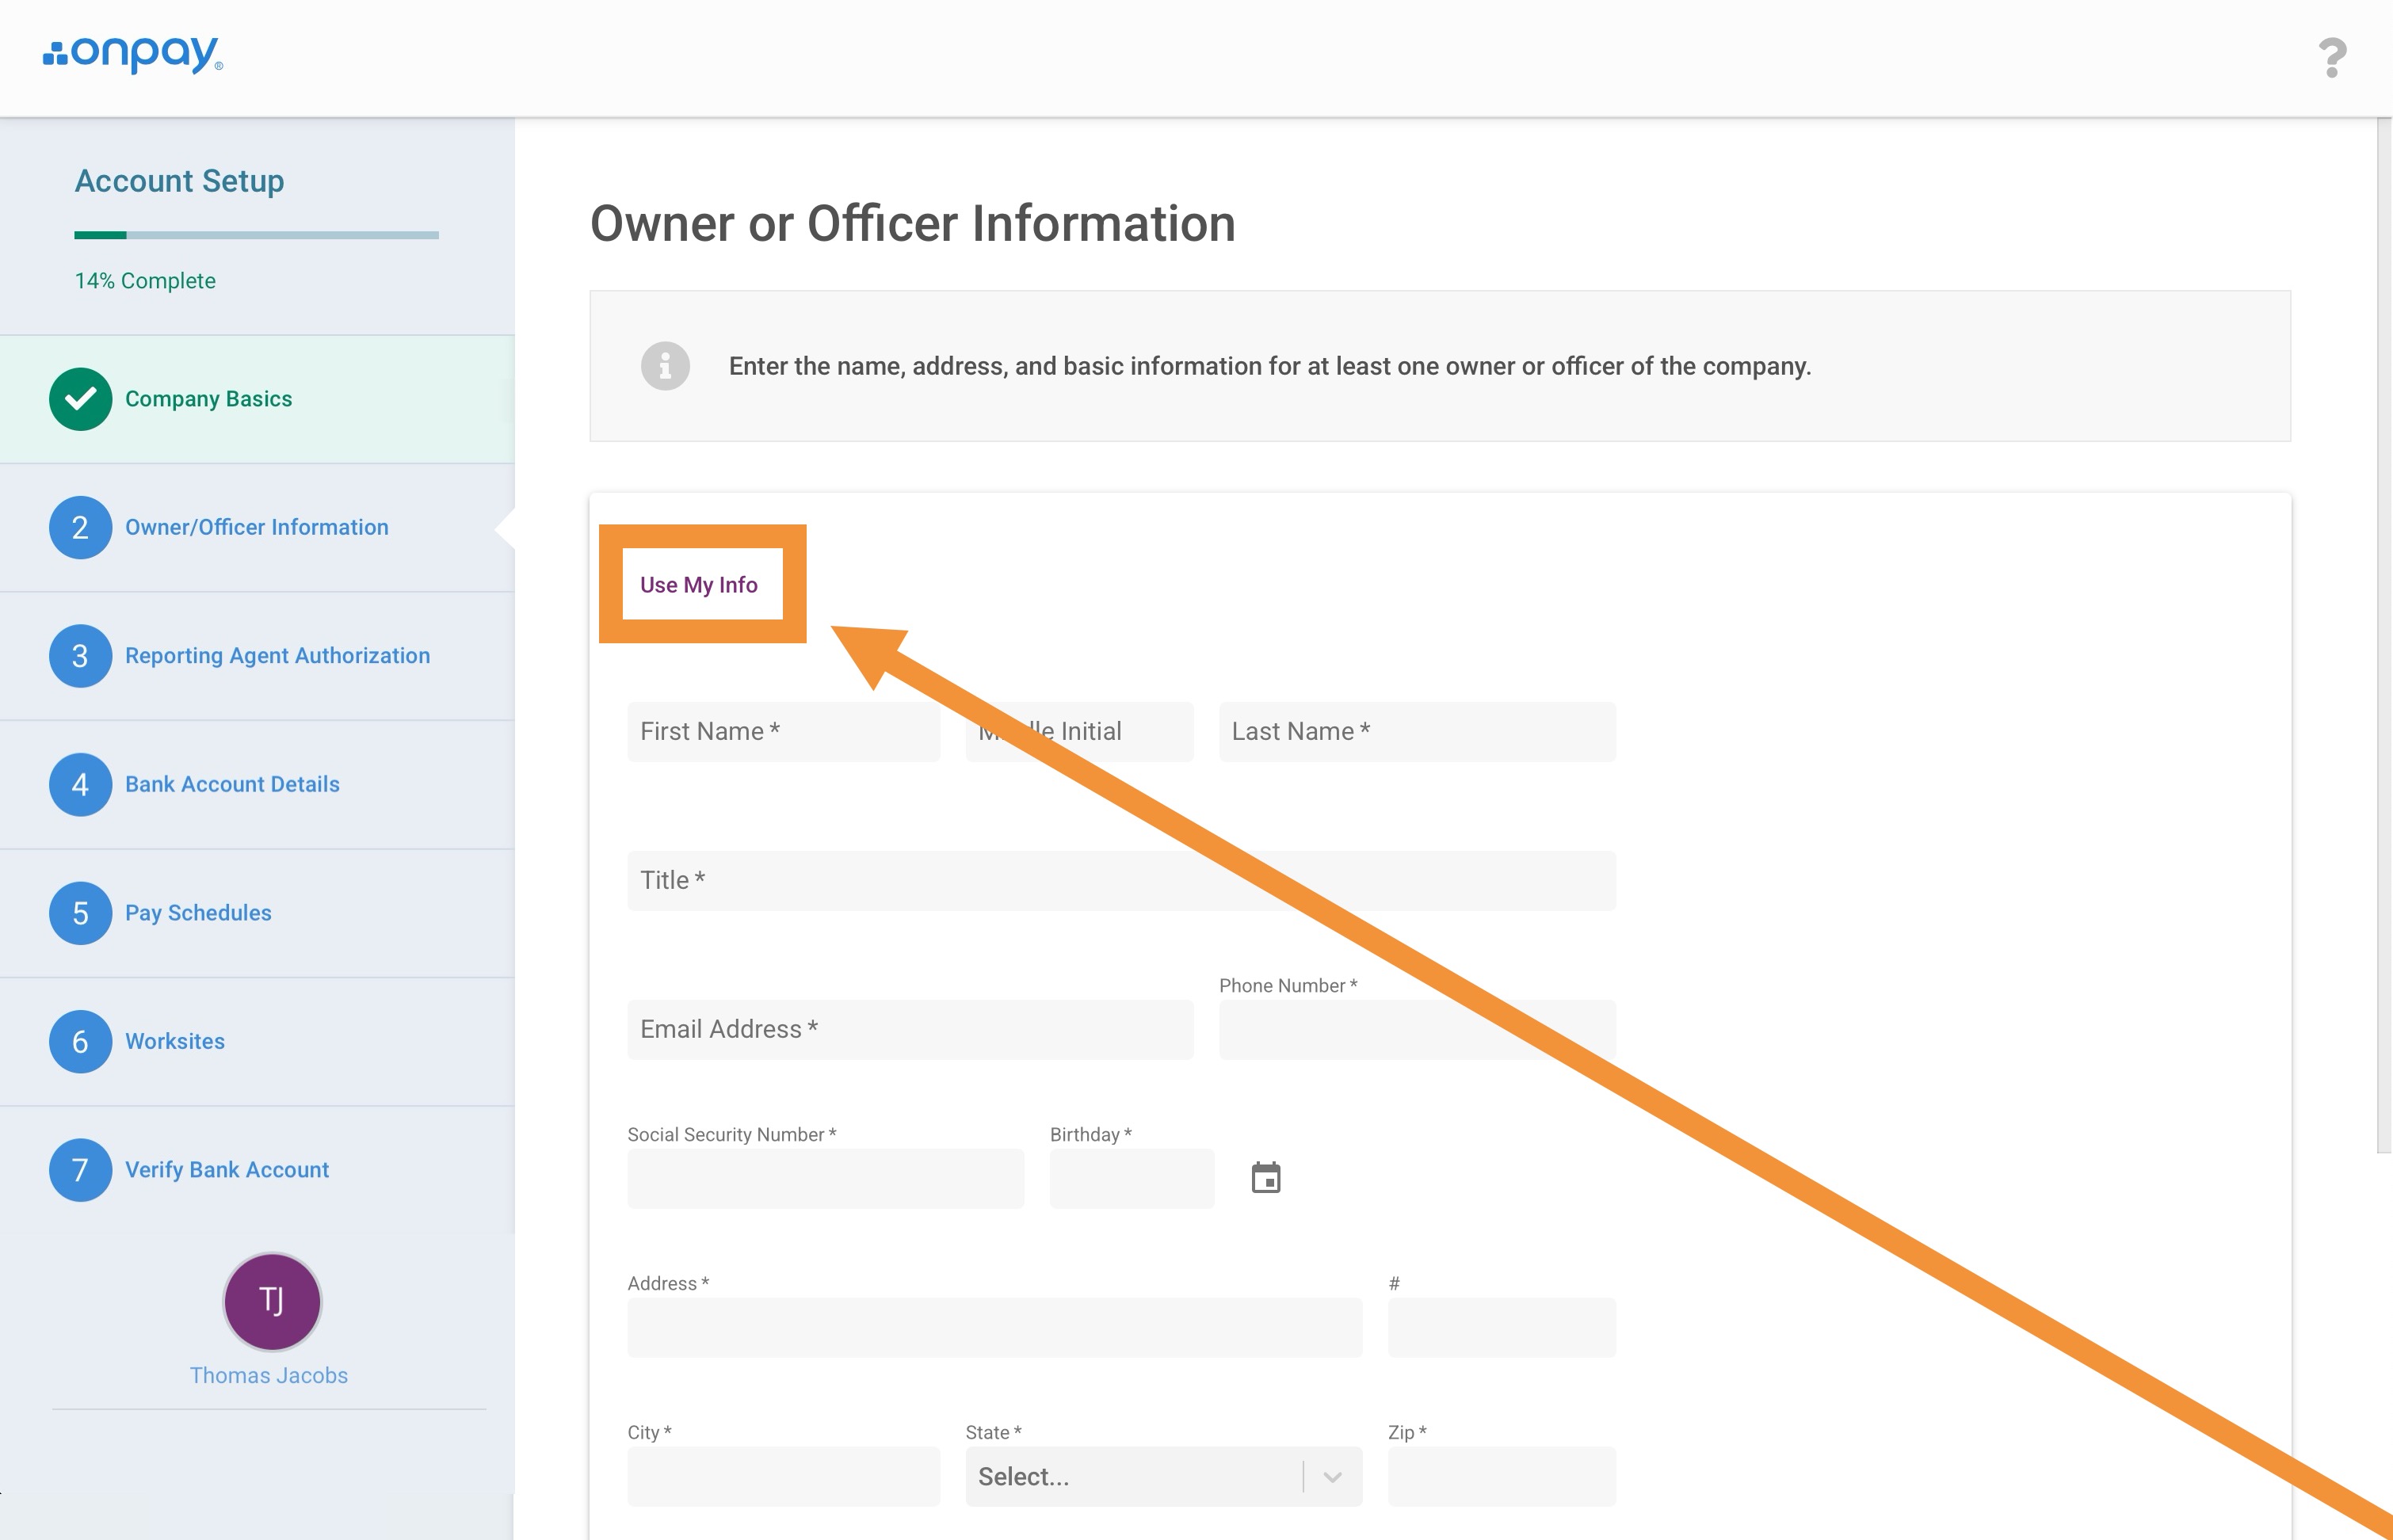Click step 7 Verify Bank circle icon
The width and height of the screenshot is (2393, 1540).
coord(80,1170)
